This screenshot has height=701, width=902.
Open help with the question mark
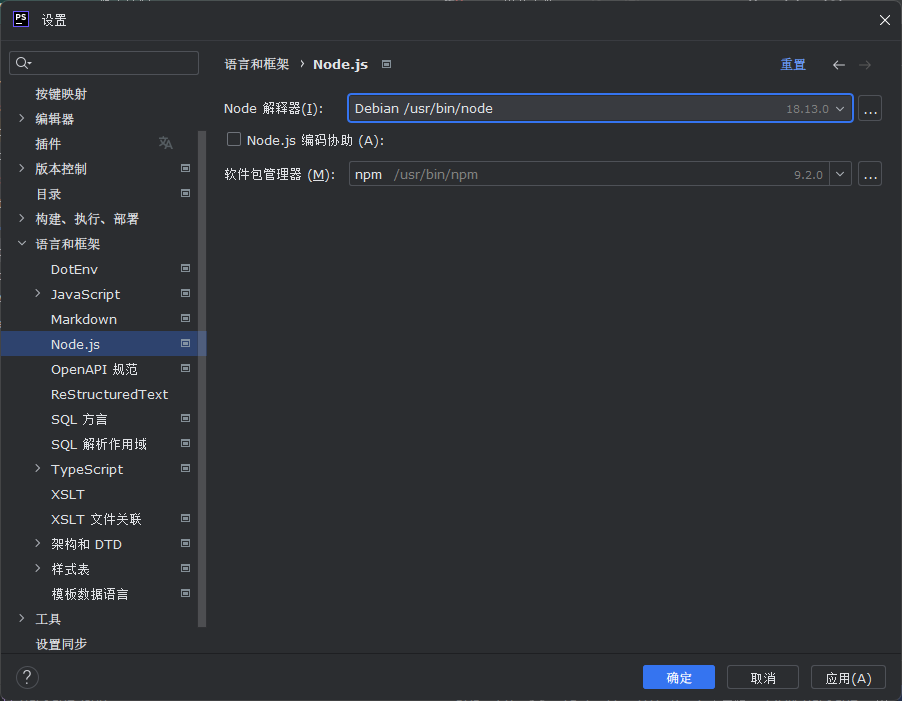point(27,677)
